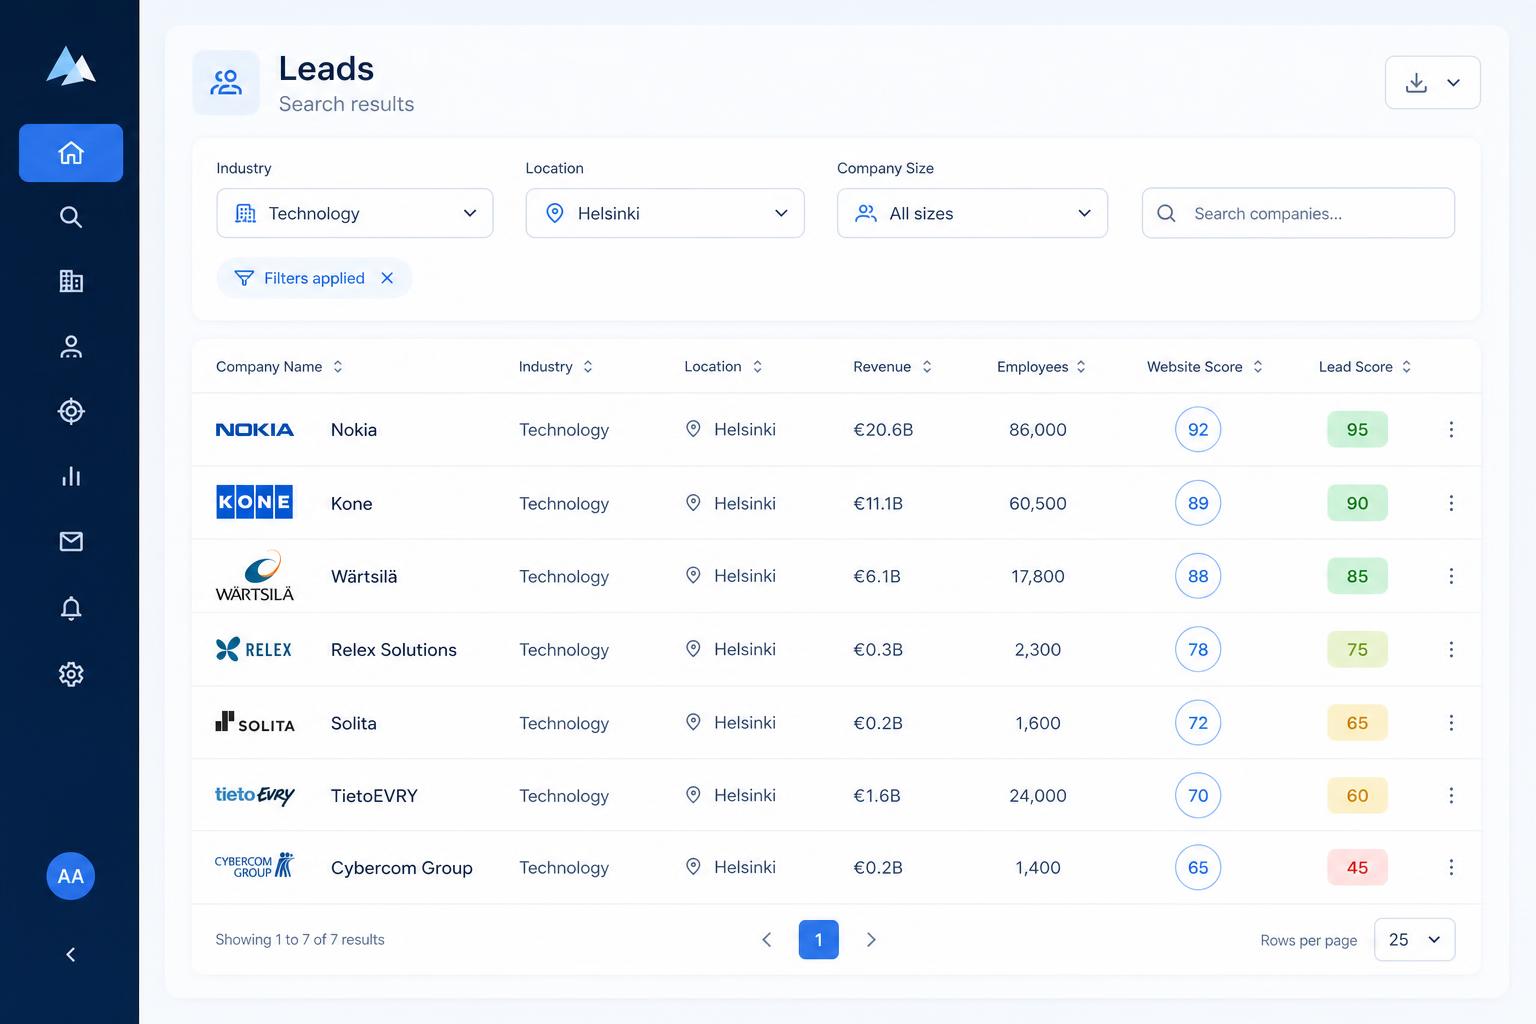Click Nokia's website score 92 badge

[x=1198, y=430]
